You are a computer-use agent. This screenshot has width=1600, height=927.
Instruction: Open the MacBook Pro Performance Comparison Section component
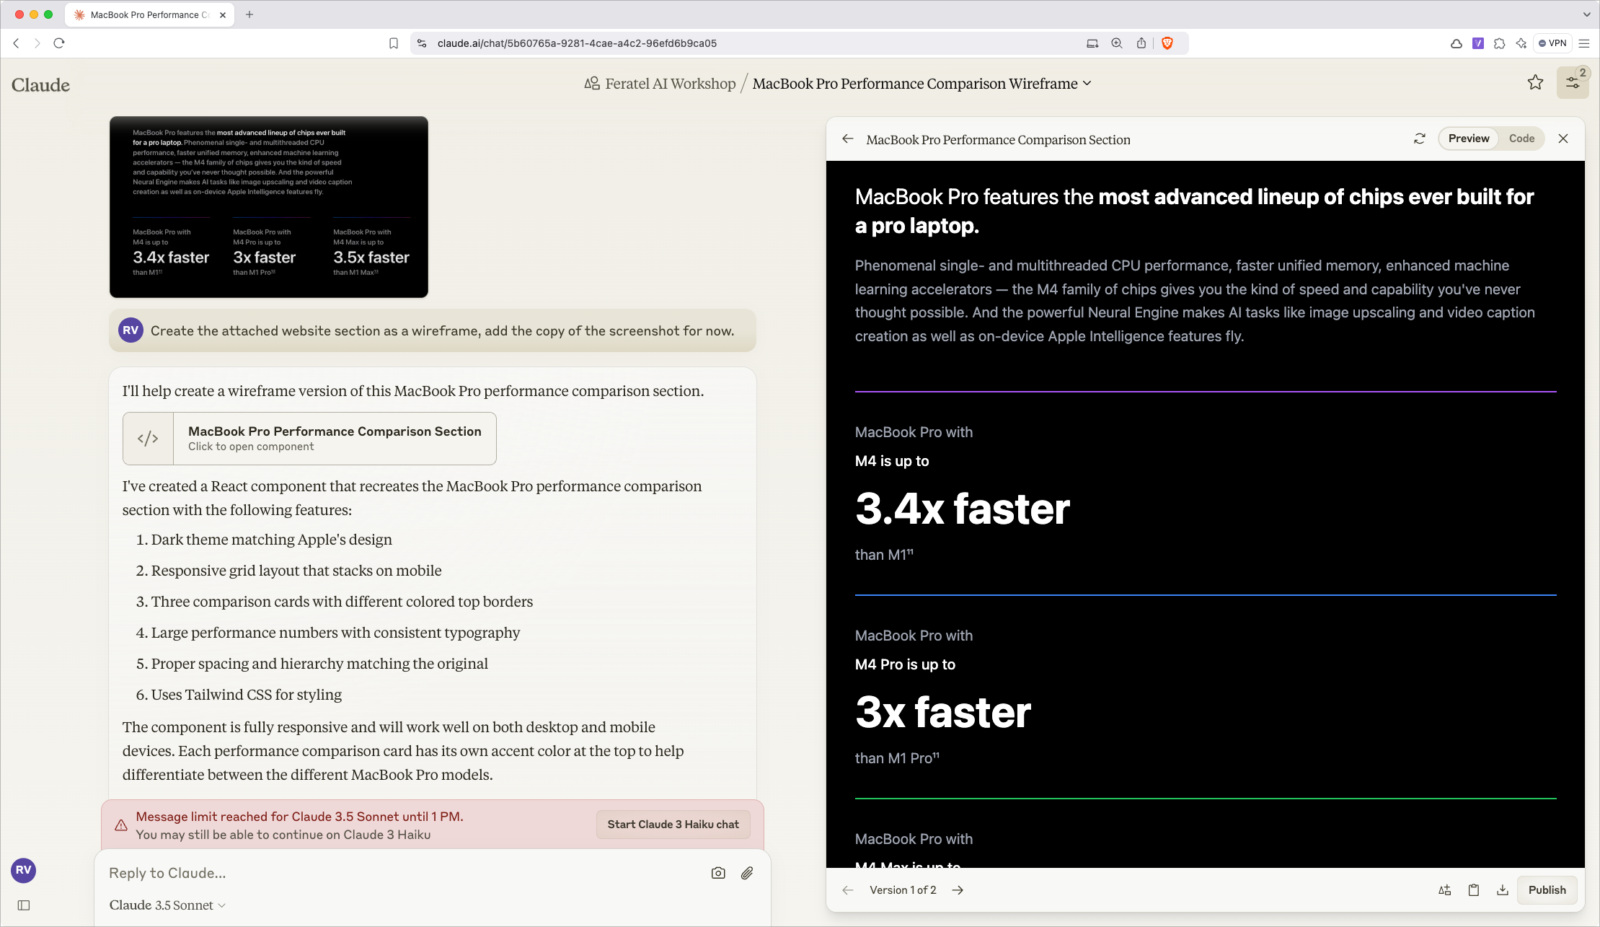click(x=309, y=438)
